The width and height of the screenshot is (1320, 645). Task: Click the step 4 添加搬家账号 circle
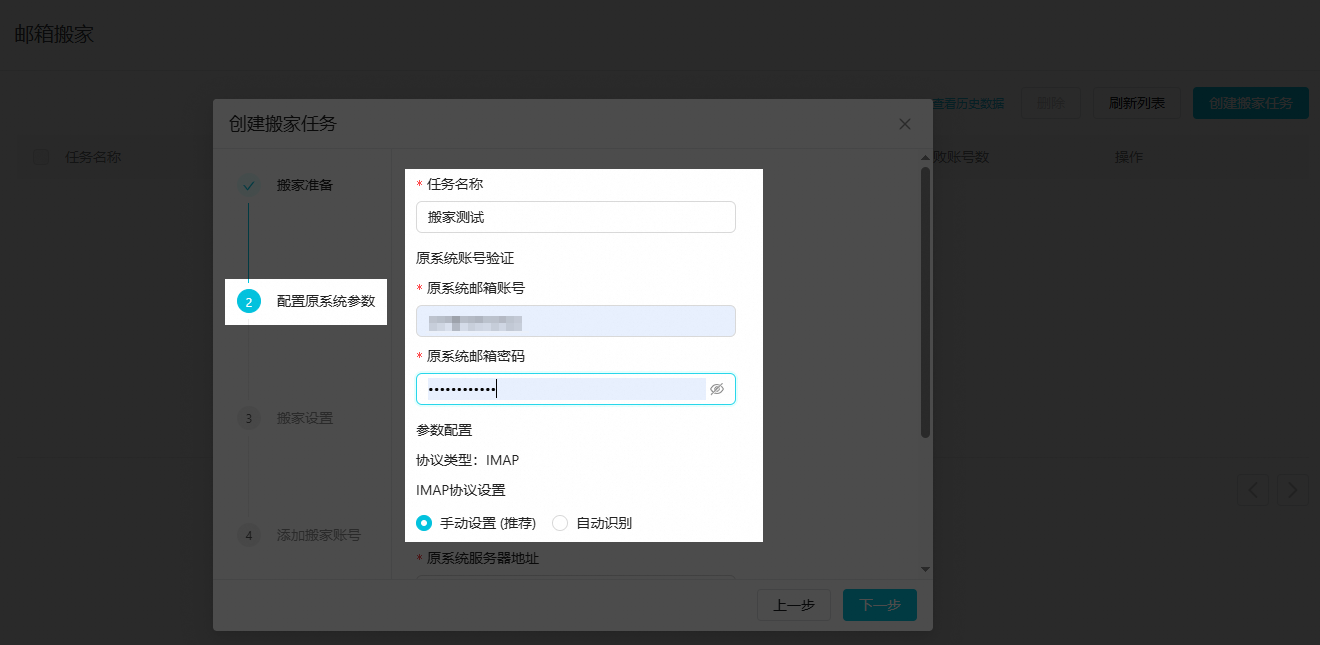tap(249, 535)
